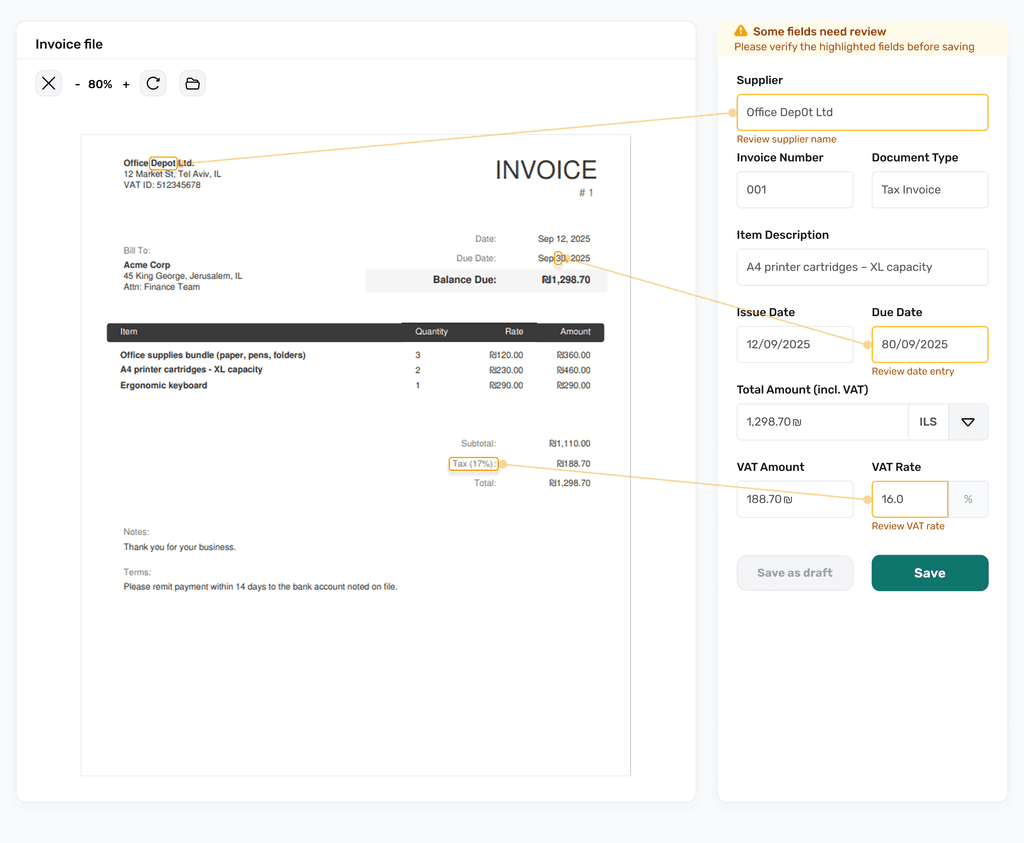The height and width of the screenshot is (843, 1024).
Task: Close the invoice file preview with the X icon
Action: pyautogui.click(x=48, y=83)
